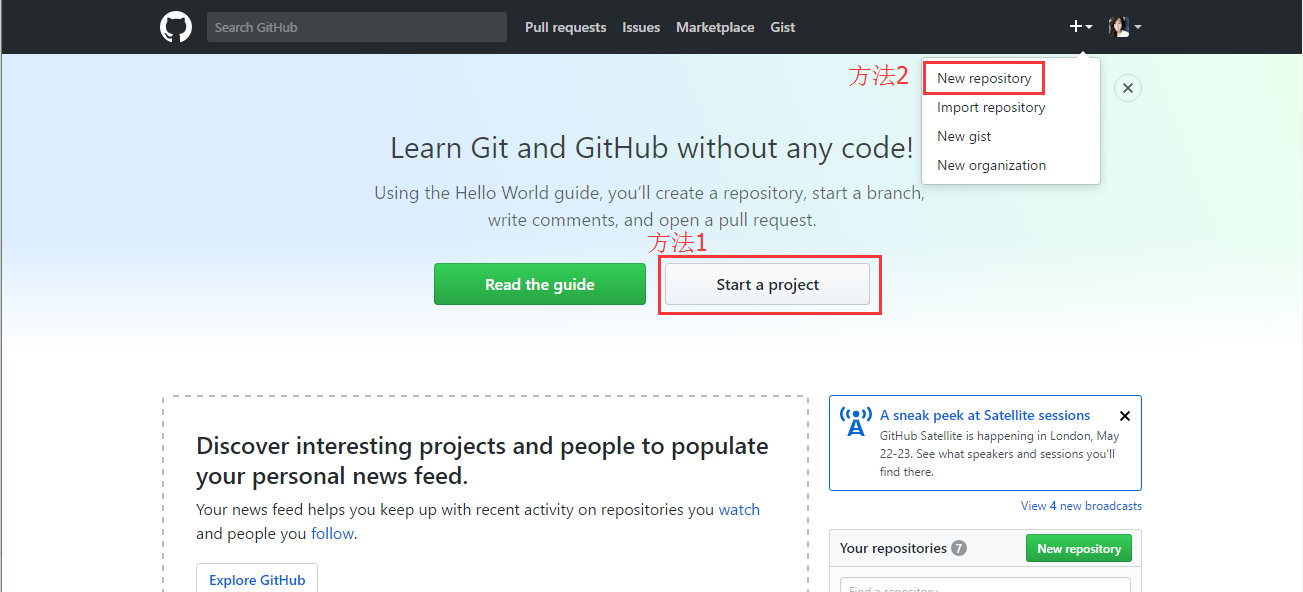Screen dimensions: 1303x592
Task: Open Gist from the header
Action: (x=783, y=27)
